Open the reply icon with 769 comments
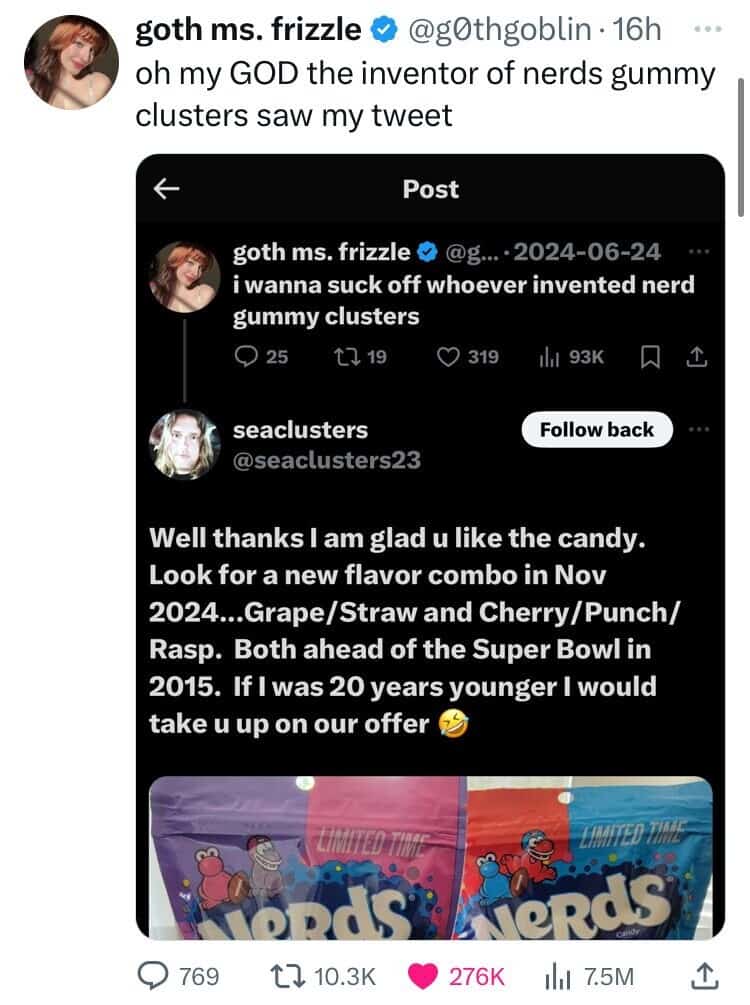Image resolution: width=750 pixels, height=1005 pixels. pos(153,976)
